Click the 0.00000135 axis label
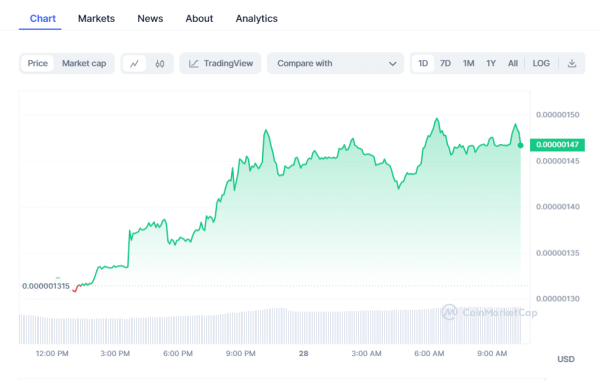 point(558,253)
